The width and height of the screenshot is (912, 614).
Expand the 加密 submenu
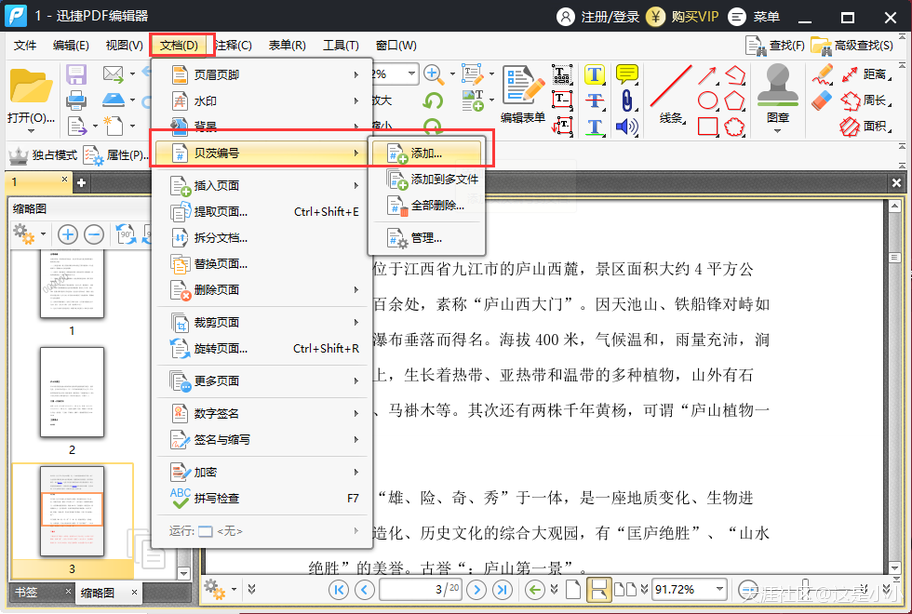tap(263, 472)
